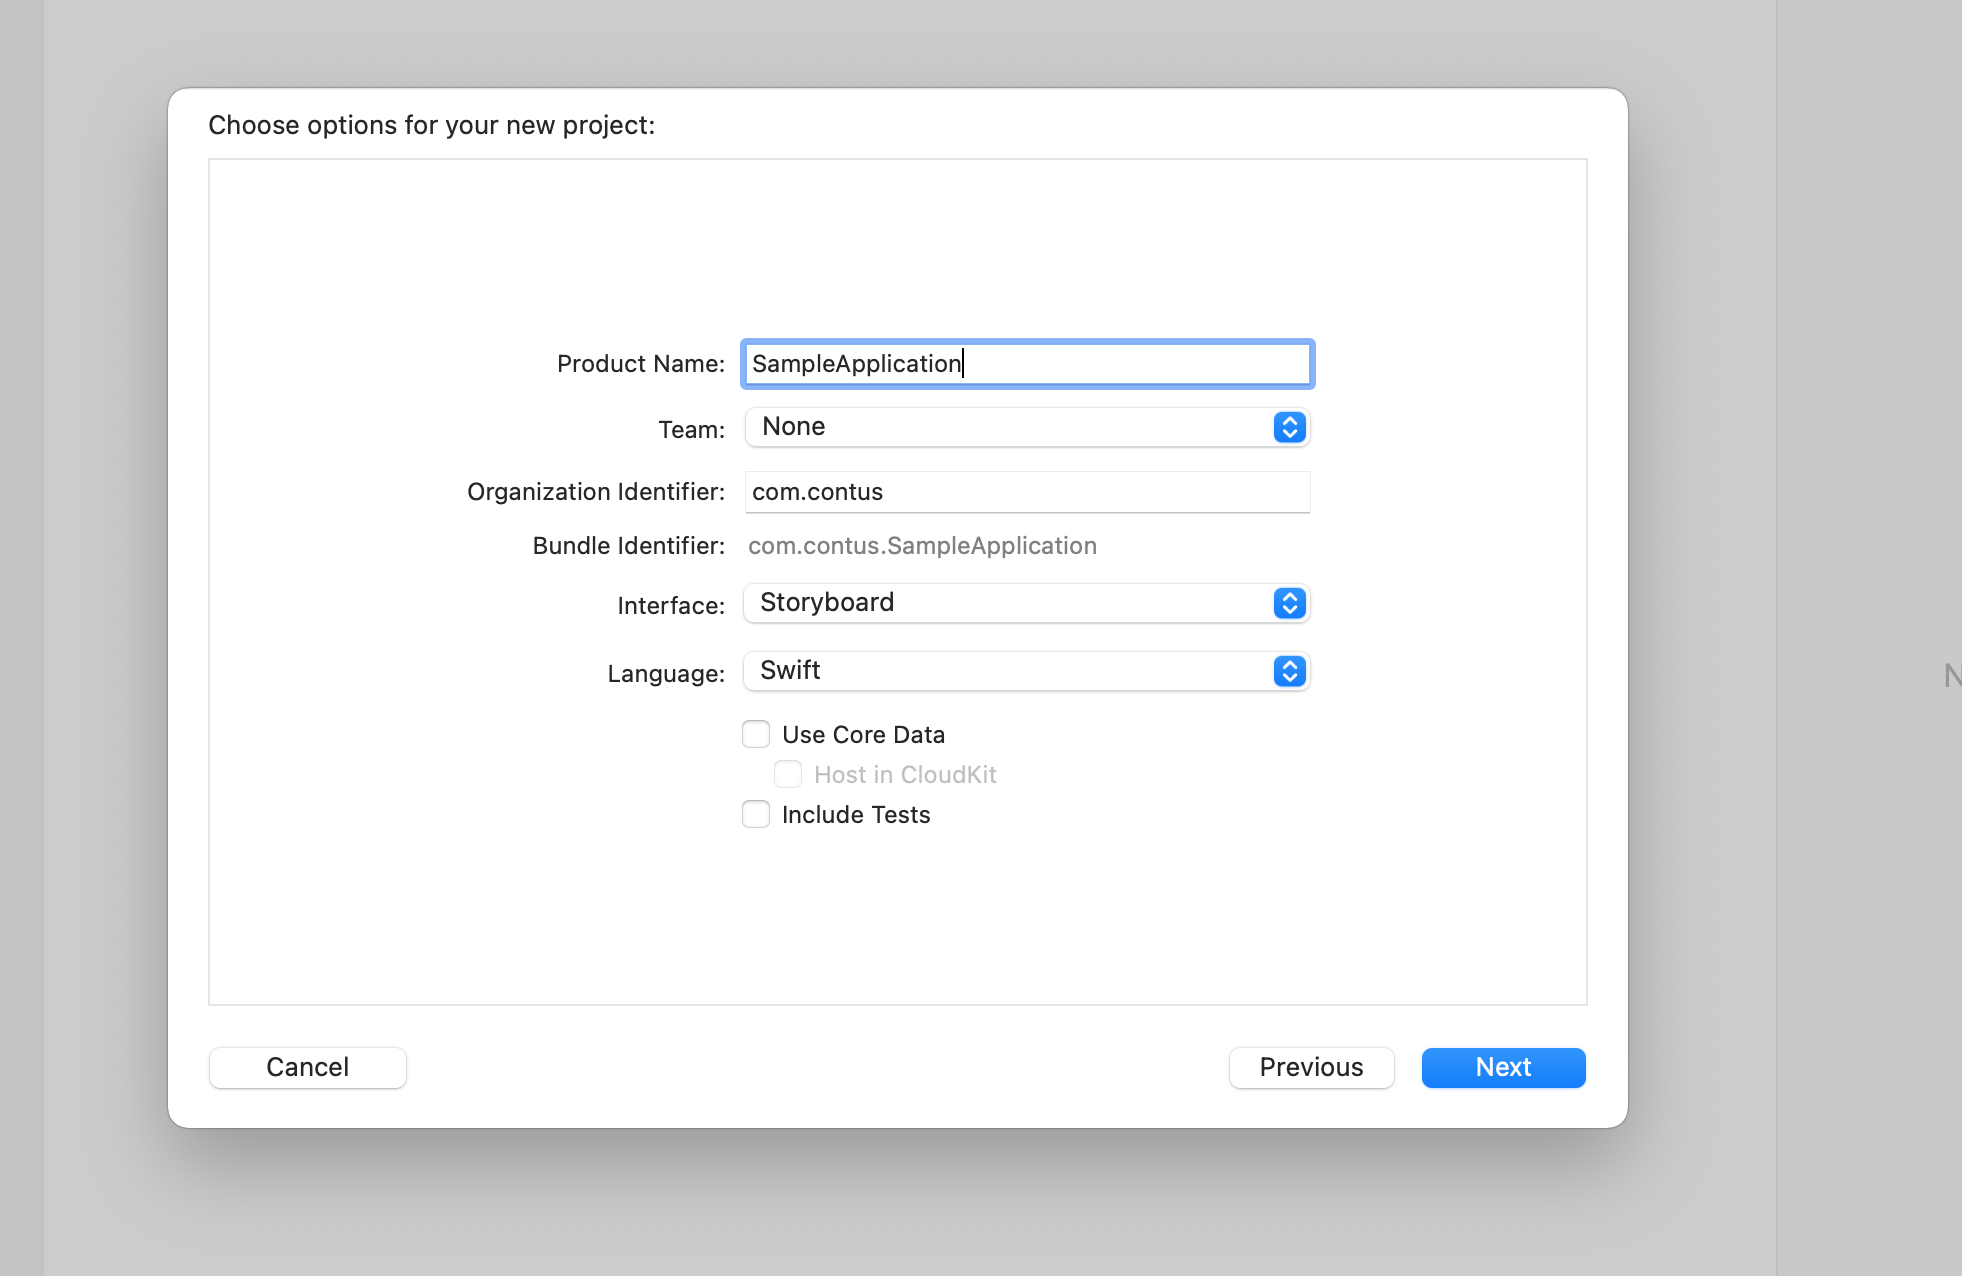Focus the Organization Identifier text field
Screen dimensions: 1962x1276
coord(1027,492)
